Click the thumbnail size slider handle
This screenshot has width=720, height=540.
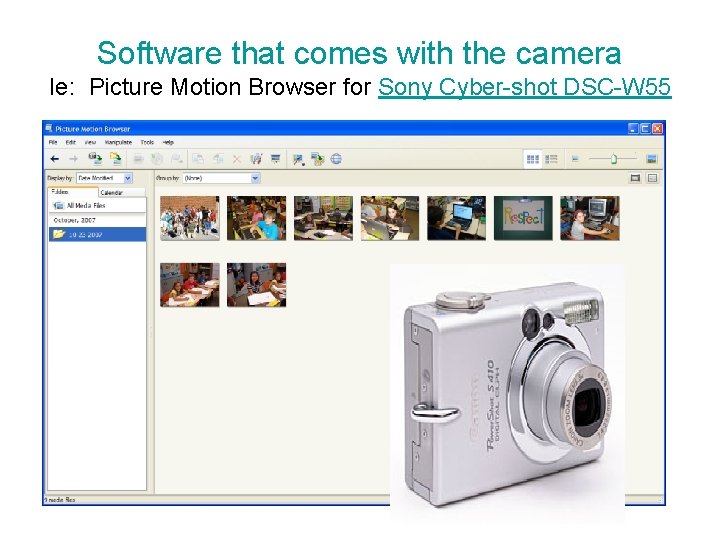point(613,159)
